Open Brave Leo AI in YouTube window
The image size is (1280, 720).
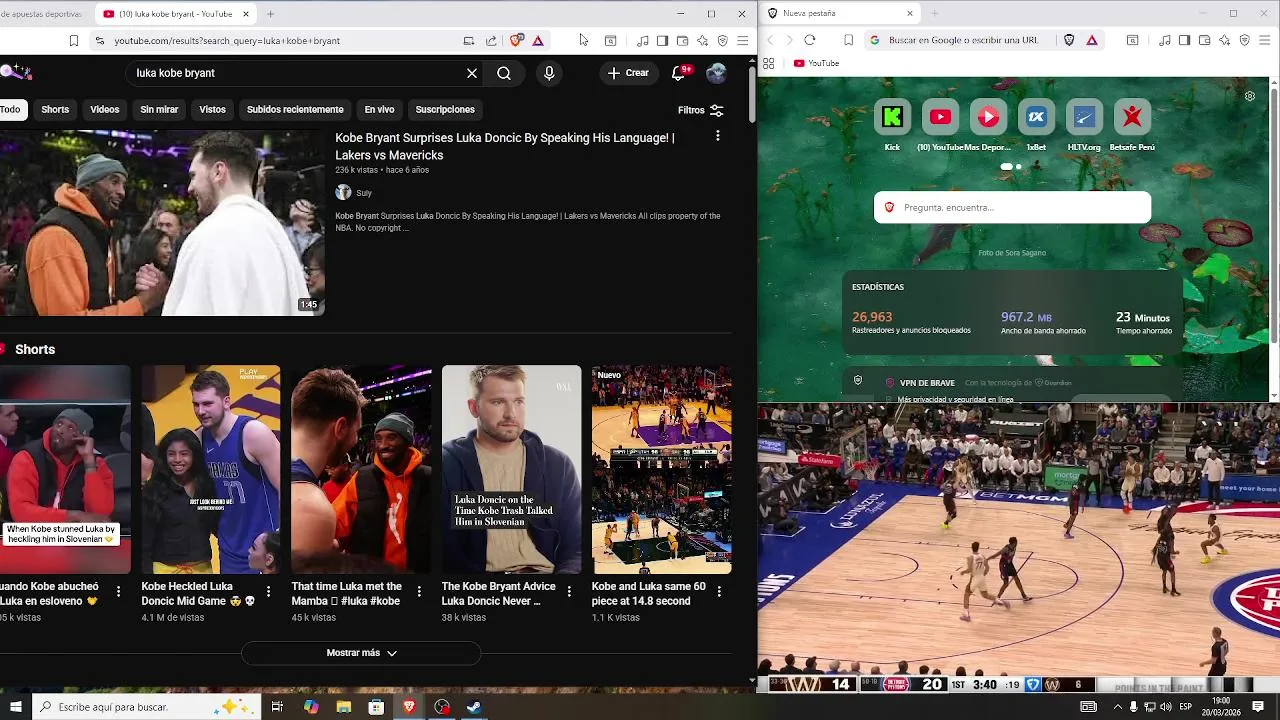(x=702, y=41)
